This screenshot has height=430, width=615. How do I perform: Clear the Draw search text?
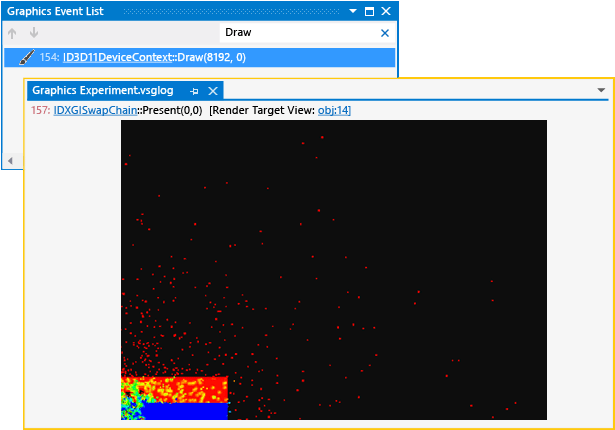click(x=385, y=33)
